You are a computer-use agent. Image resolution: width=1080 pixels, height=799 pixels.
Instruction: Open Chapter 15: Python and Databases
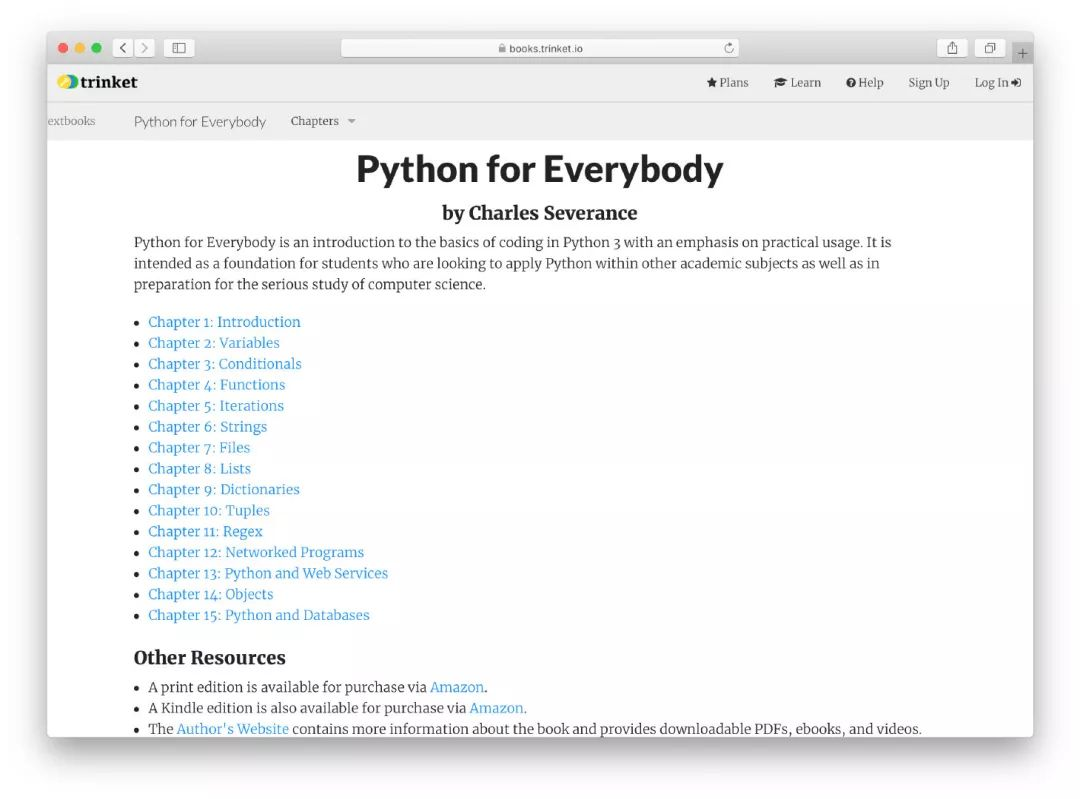pyautogui.click(x=259, y=615)
